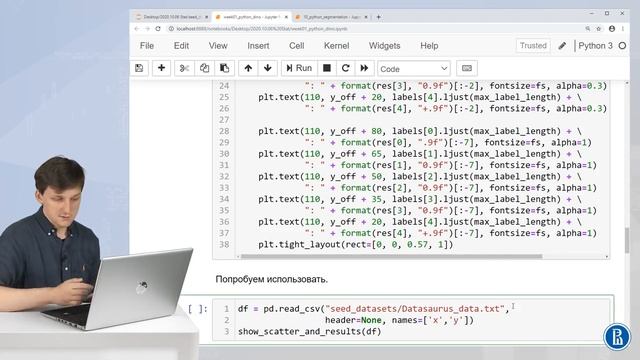Open the command palette keyboard icon
The image size is (640, 360).
click(467, 68)
